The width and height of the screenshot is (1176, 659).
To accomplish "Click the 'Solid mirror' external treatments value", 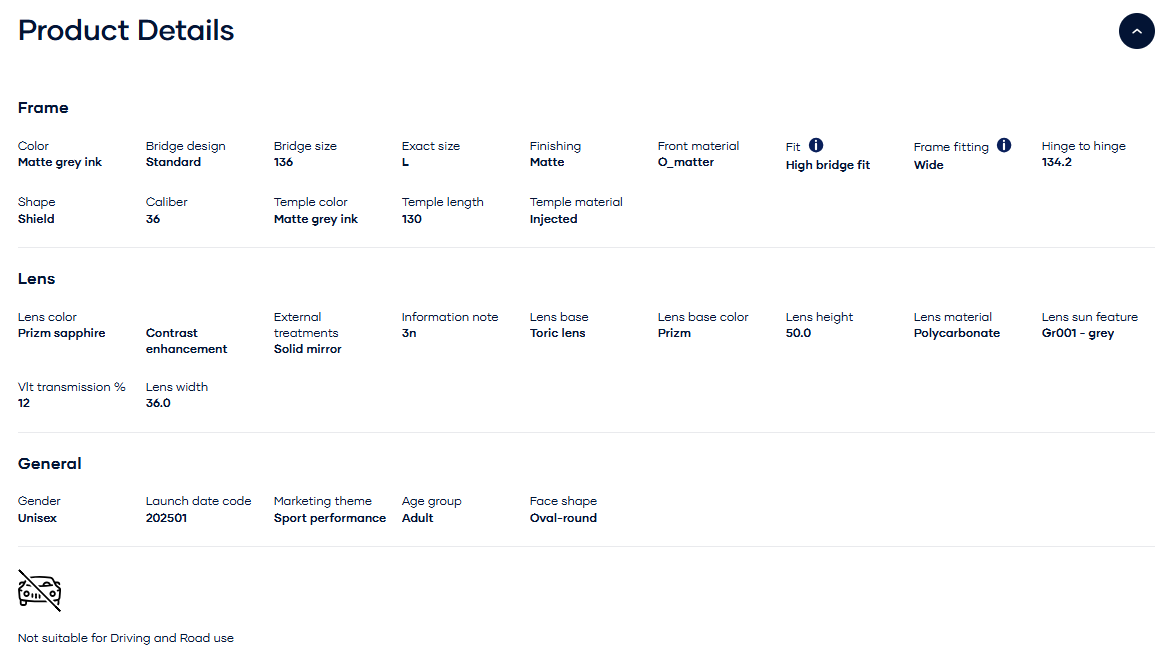I will click(308, 349).
